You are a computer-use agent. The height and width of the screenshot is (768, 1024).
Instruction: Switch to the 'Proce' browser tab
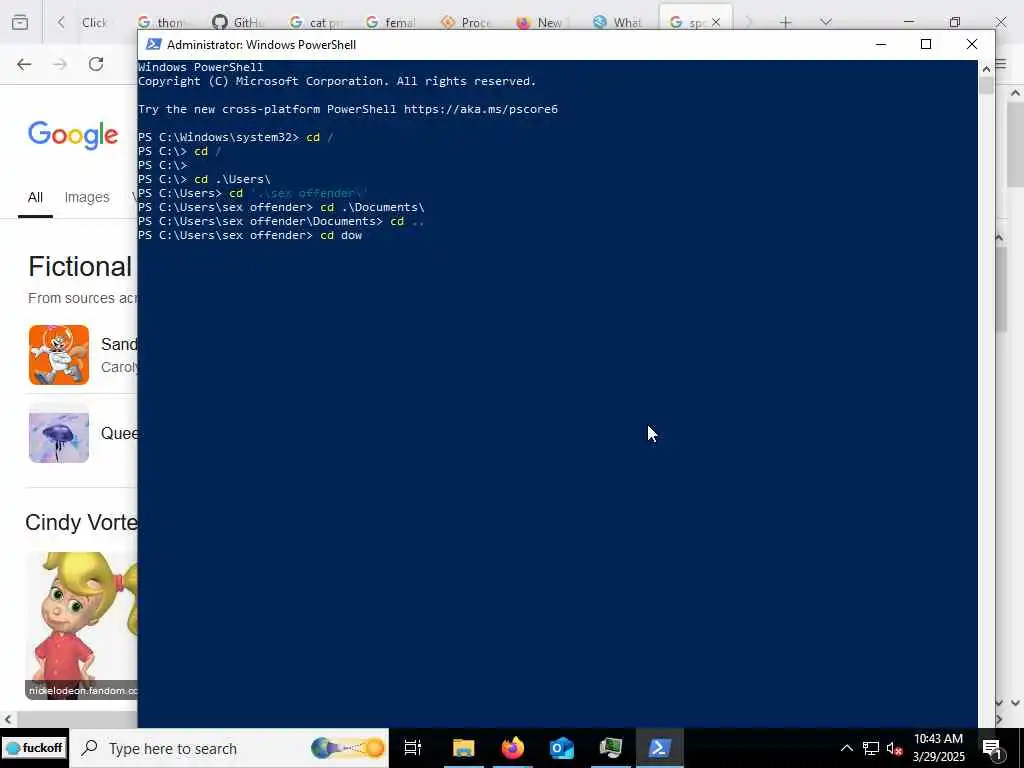[466, 22]
